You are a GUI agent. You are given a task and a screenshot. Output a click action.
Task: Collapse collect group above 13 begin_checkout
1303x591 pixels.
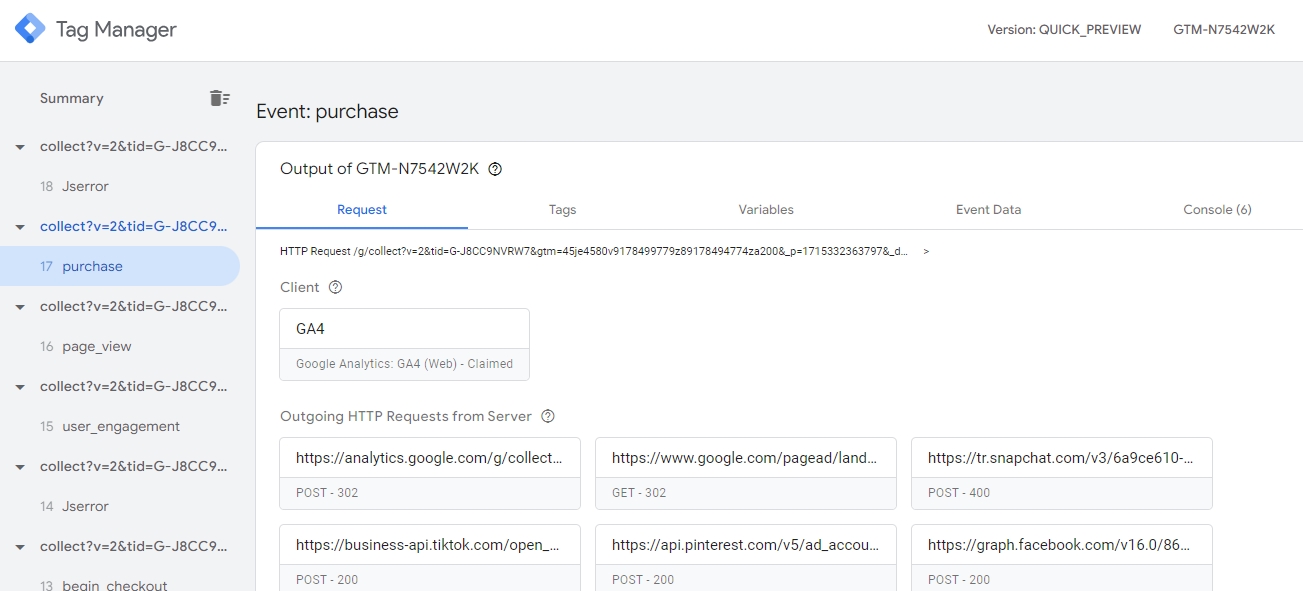pos(20,547)
